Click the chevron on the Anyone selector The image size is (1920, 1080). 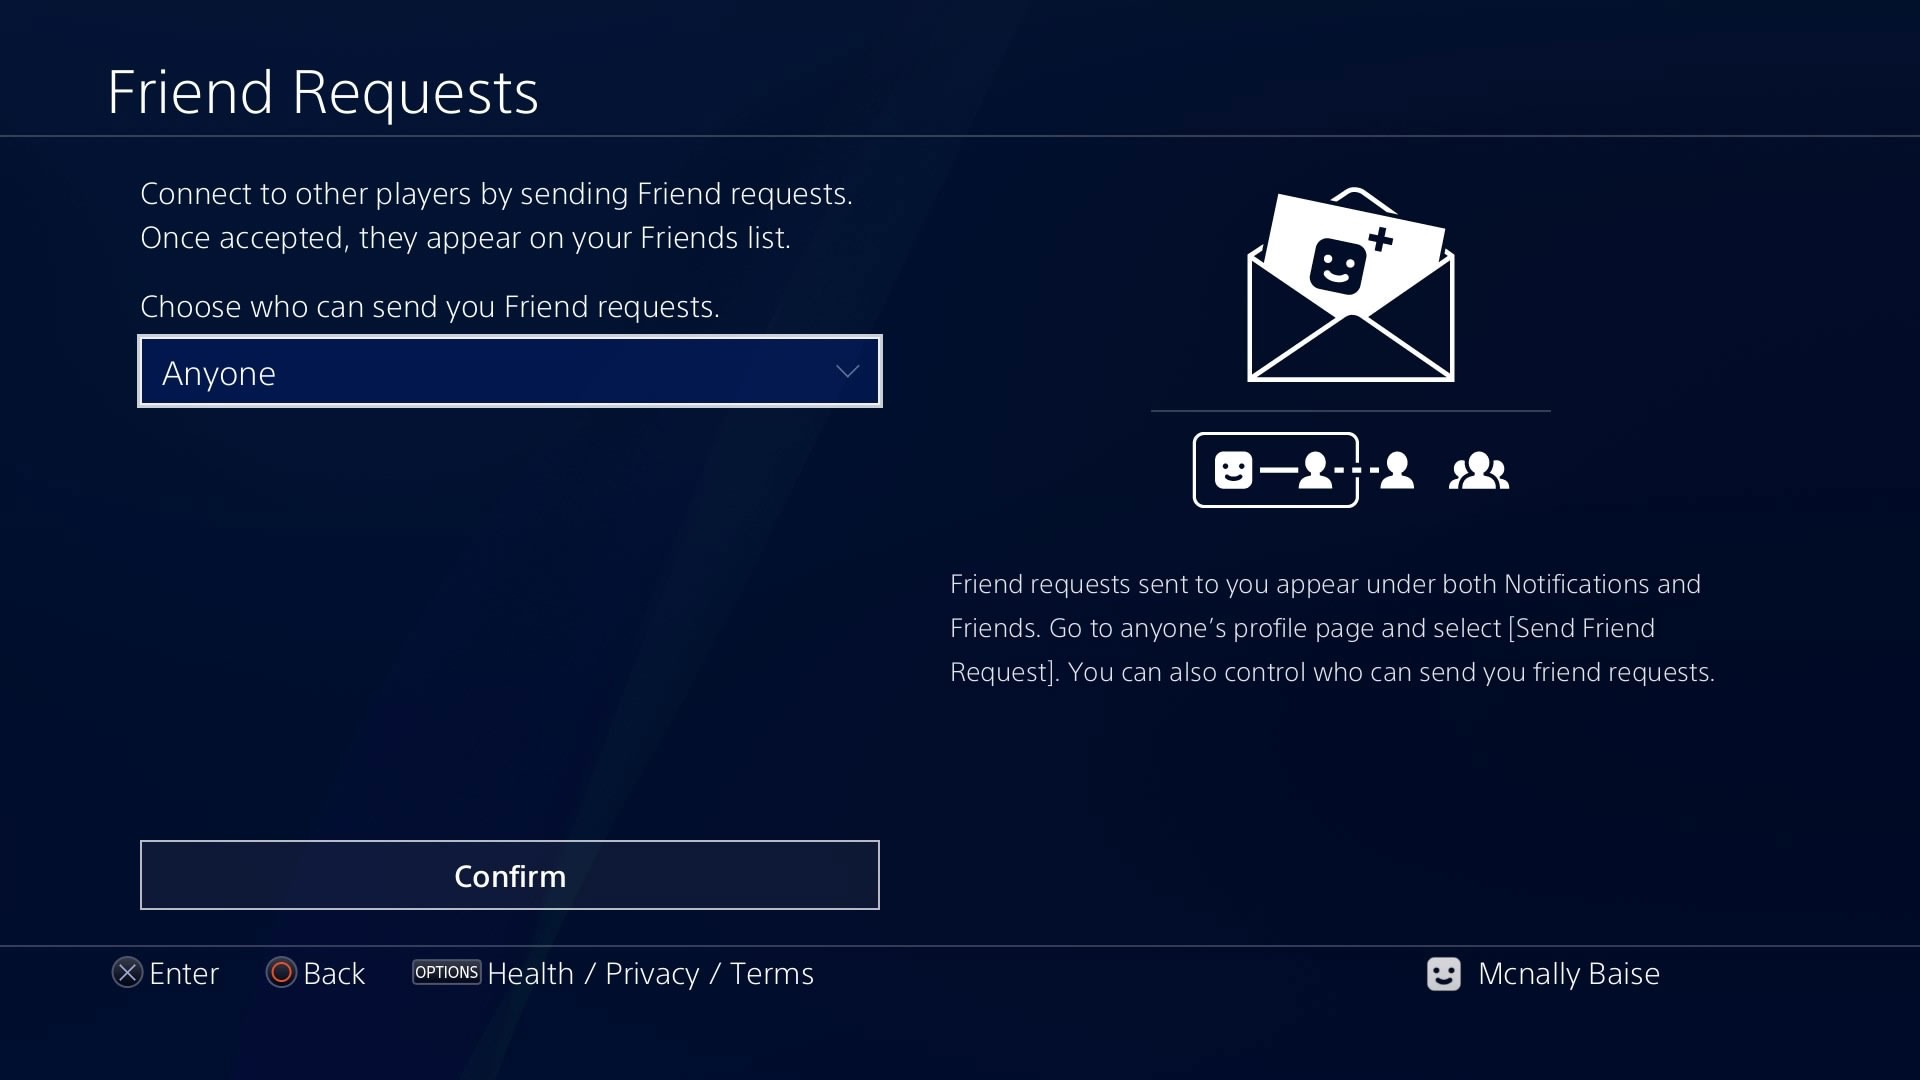click(848, 371)
